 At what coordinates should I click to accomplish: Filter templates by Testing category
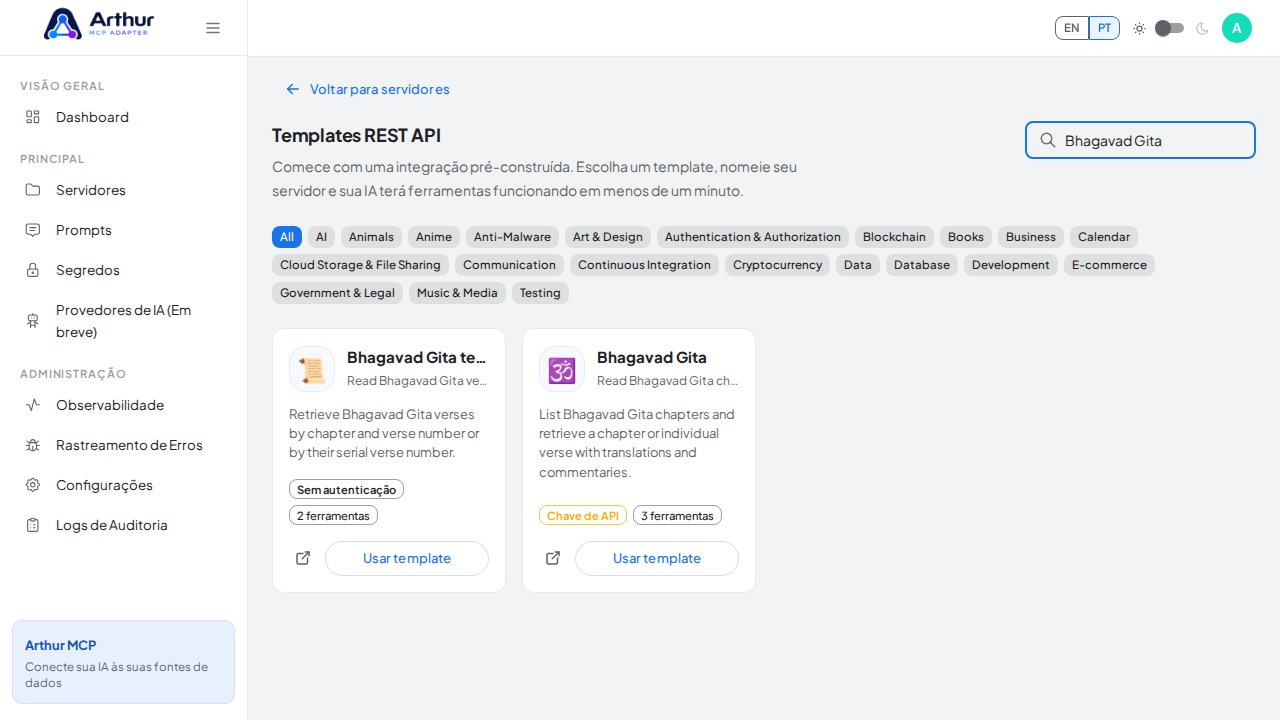pyautogui.click(x=540, y=293)
